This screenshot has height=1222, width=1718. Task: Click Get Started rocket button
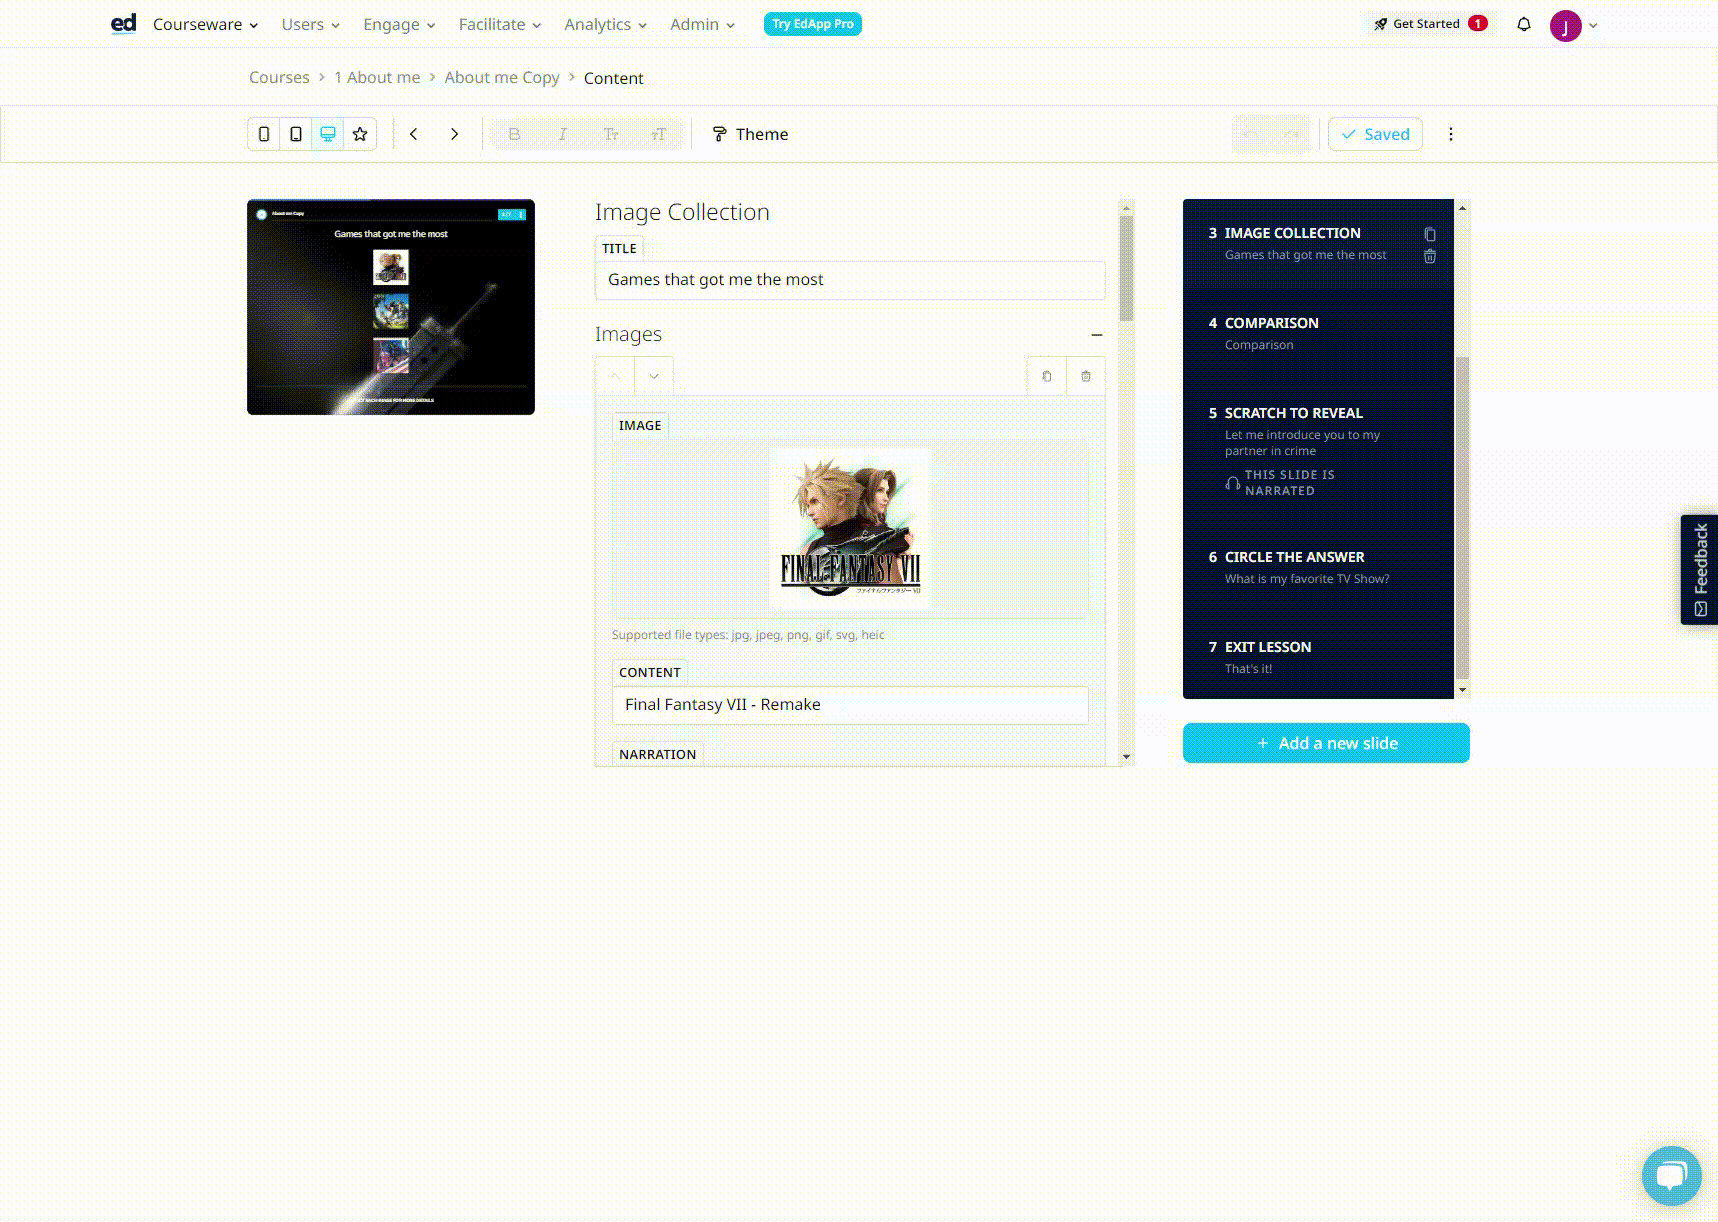coord(1430,24)
